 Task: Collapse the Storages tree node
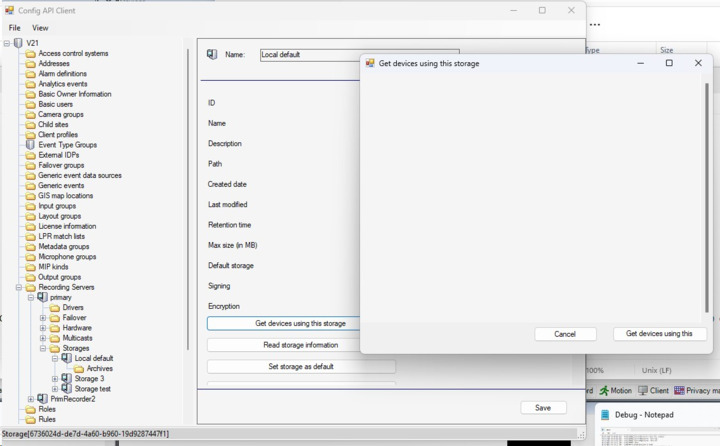(43, 349)
